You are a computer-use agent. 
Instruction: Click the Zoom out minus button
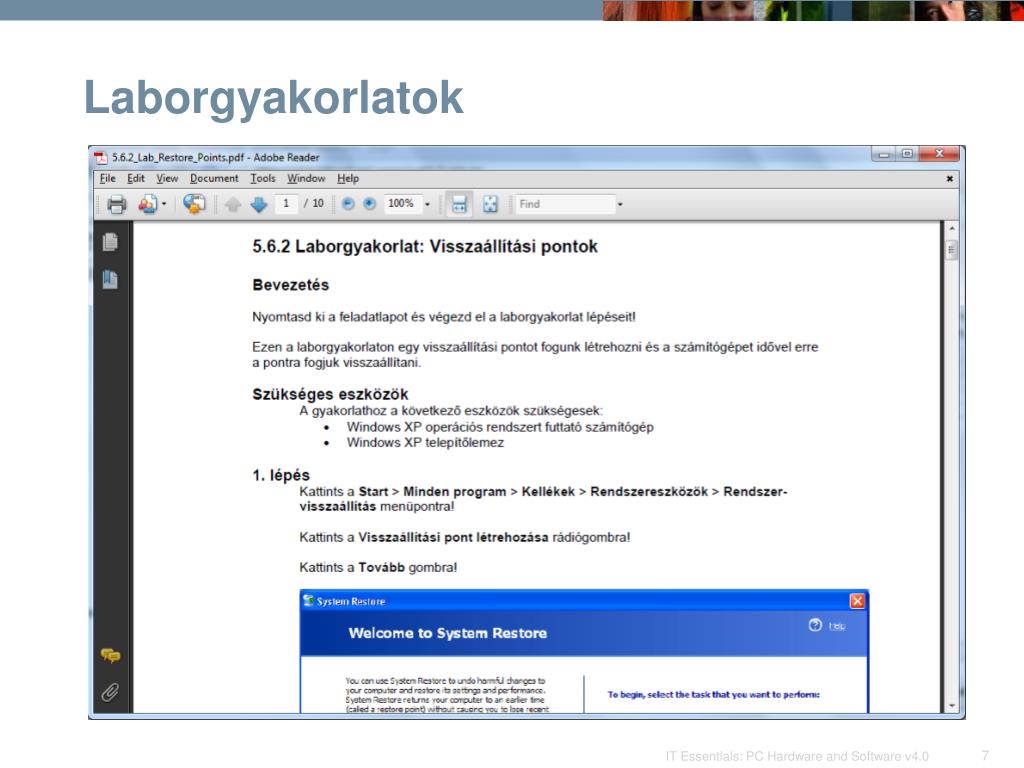click(x=348, y=204)
